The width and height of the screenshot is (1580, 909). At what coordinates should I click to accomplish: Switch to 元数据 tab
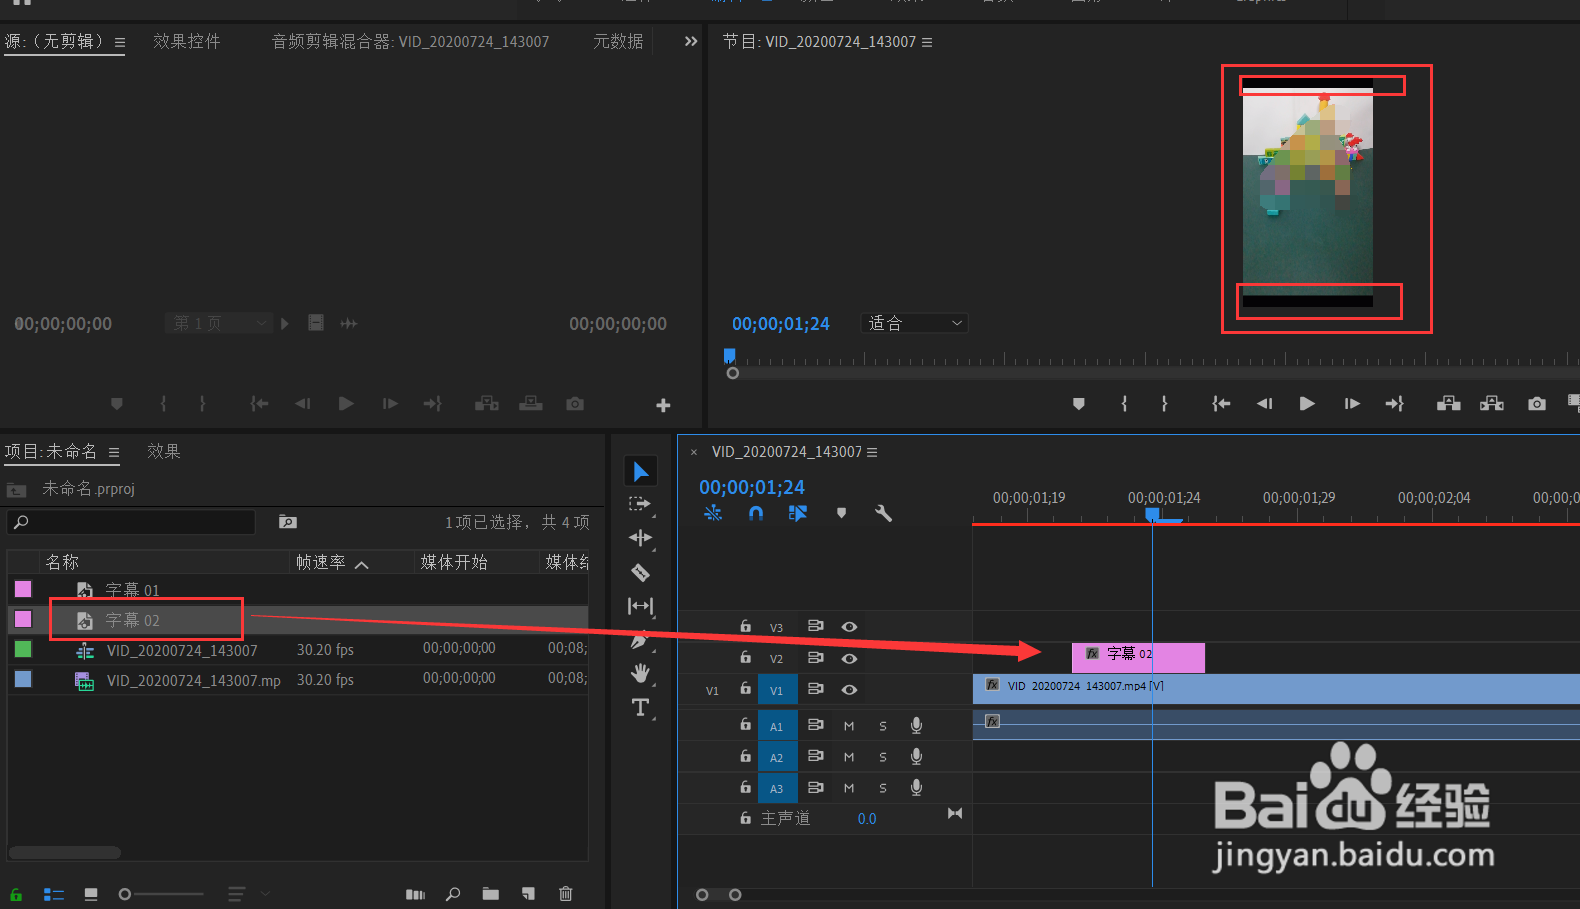tap(618, 41)
